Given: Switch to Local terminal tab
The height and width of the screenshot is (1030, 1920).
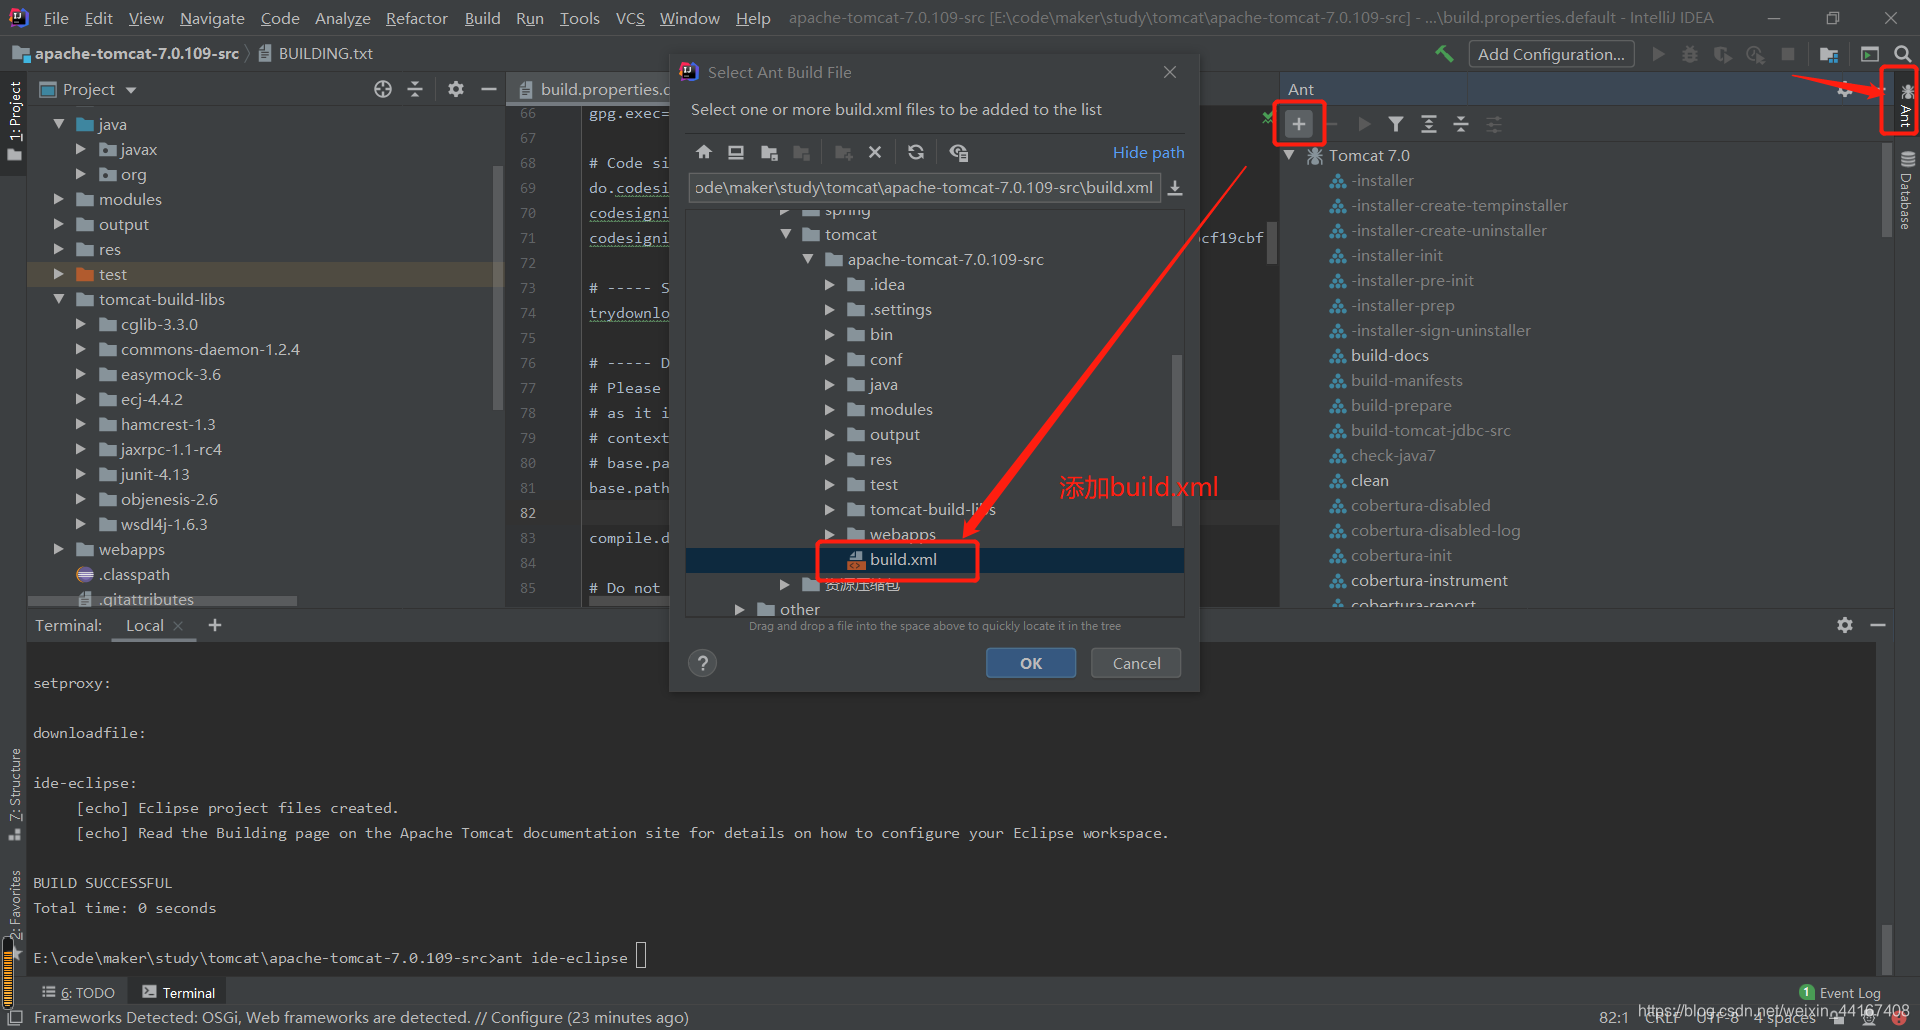Looking at the screenshot, I should pyautogui.click(x=145, y=625).
